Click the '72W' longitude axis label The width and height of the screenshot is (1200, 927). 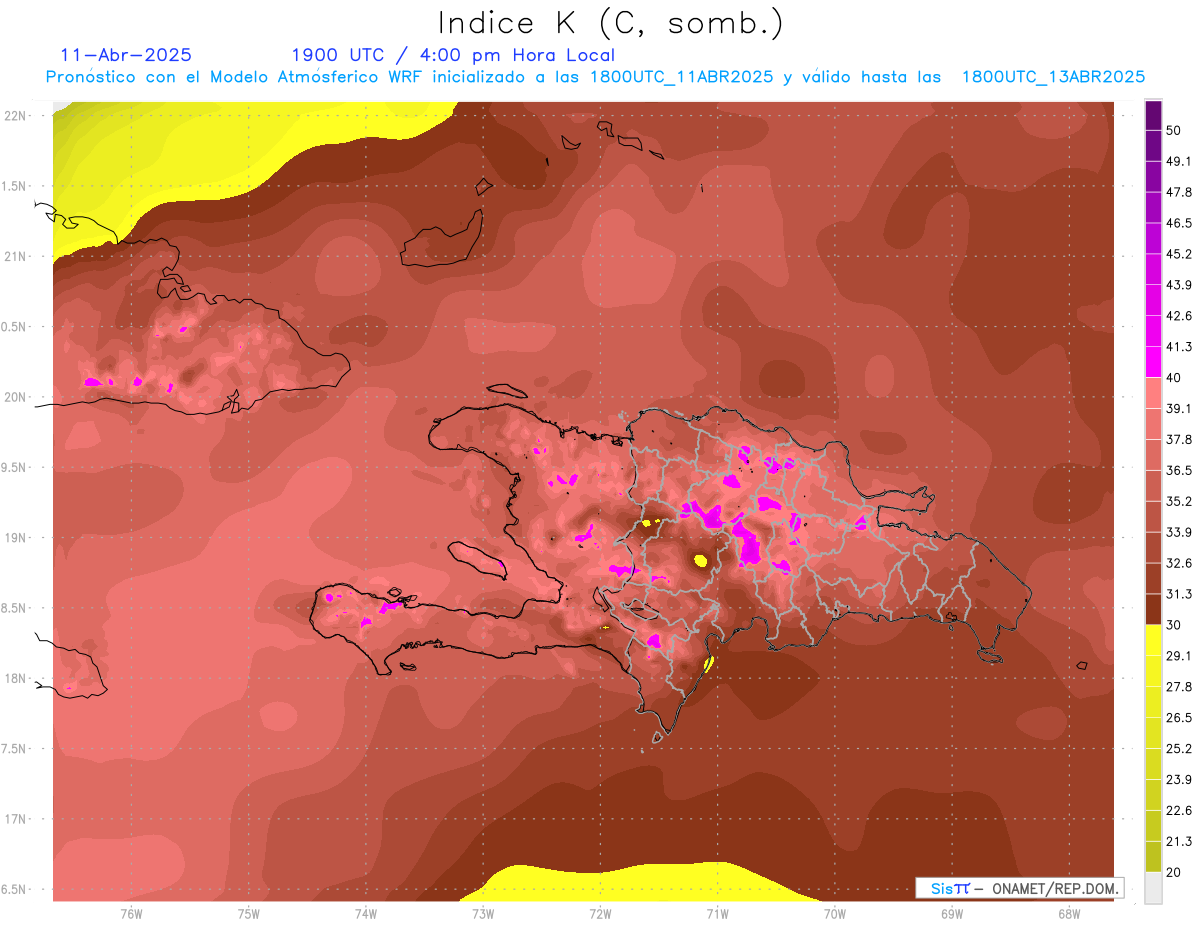coord(600,914)
